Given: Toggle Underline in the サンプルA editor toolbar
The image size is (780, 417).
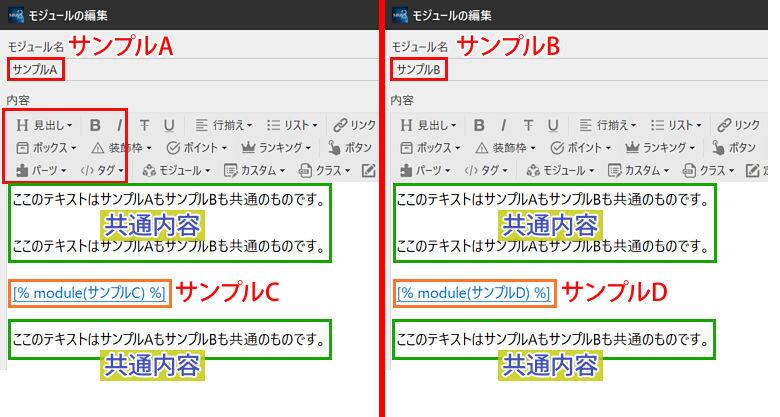Looking at the screenshot, I should click(169, 125).
